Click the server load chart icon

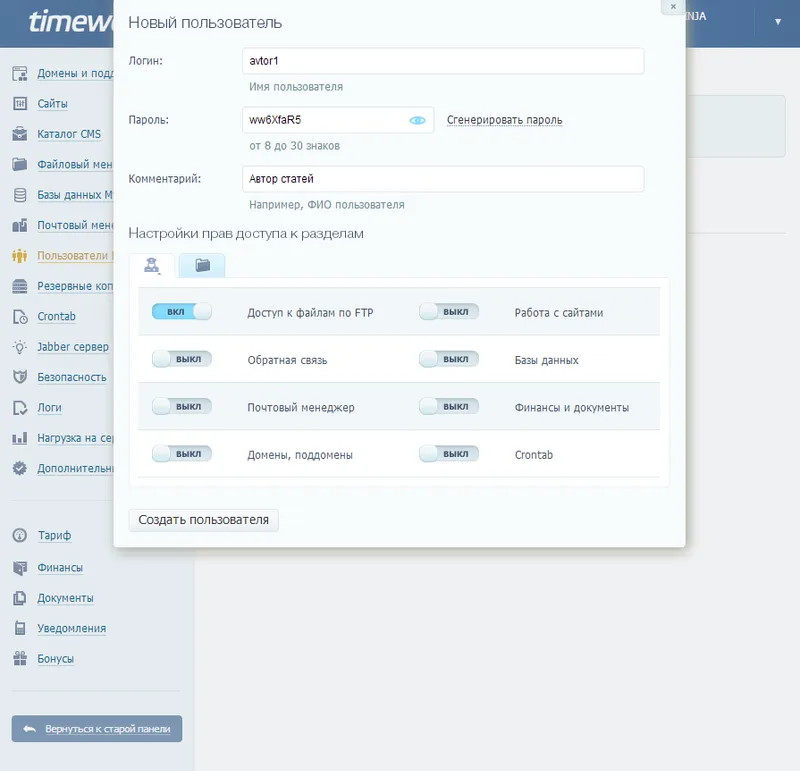tap(19, 438)
